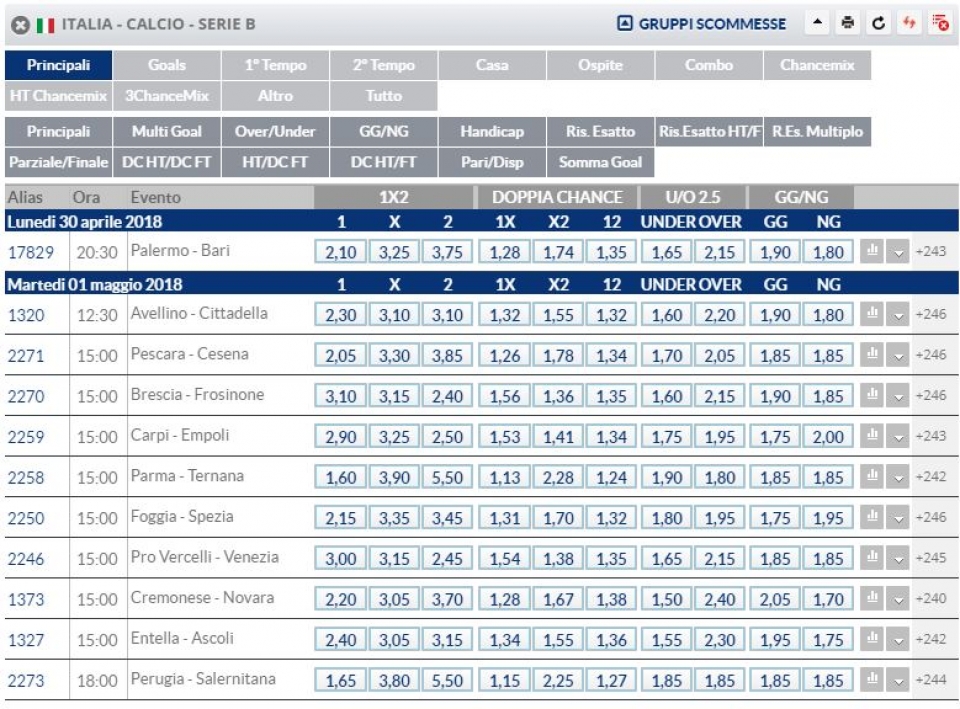Open the statistics chart icon for Perugia - Salernitana

[x=872, y=680]
